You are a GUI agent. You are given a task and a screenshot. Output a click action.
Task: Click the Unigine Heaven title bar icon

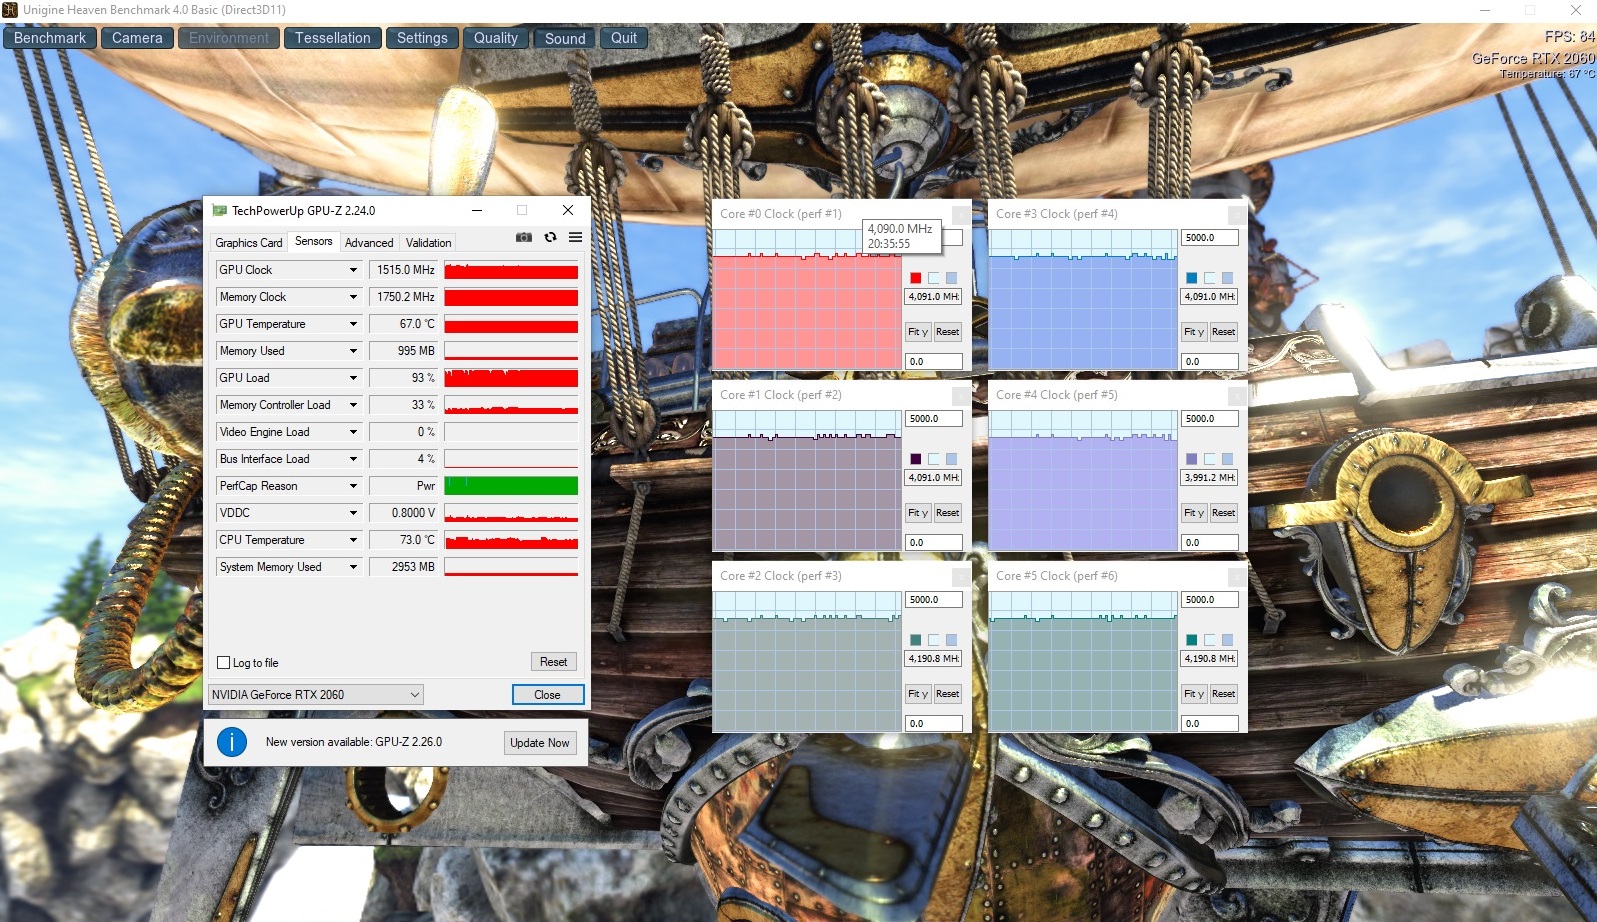[10, 10]
